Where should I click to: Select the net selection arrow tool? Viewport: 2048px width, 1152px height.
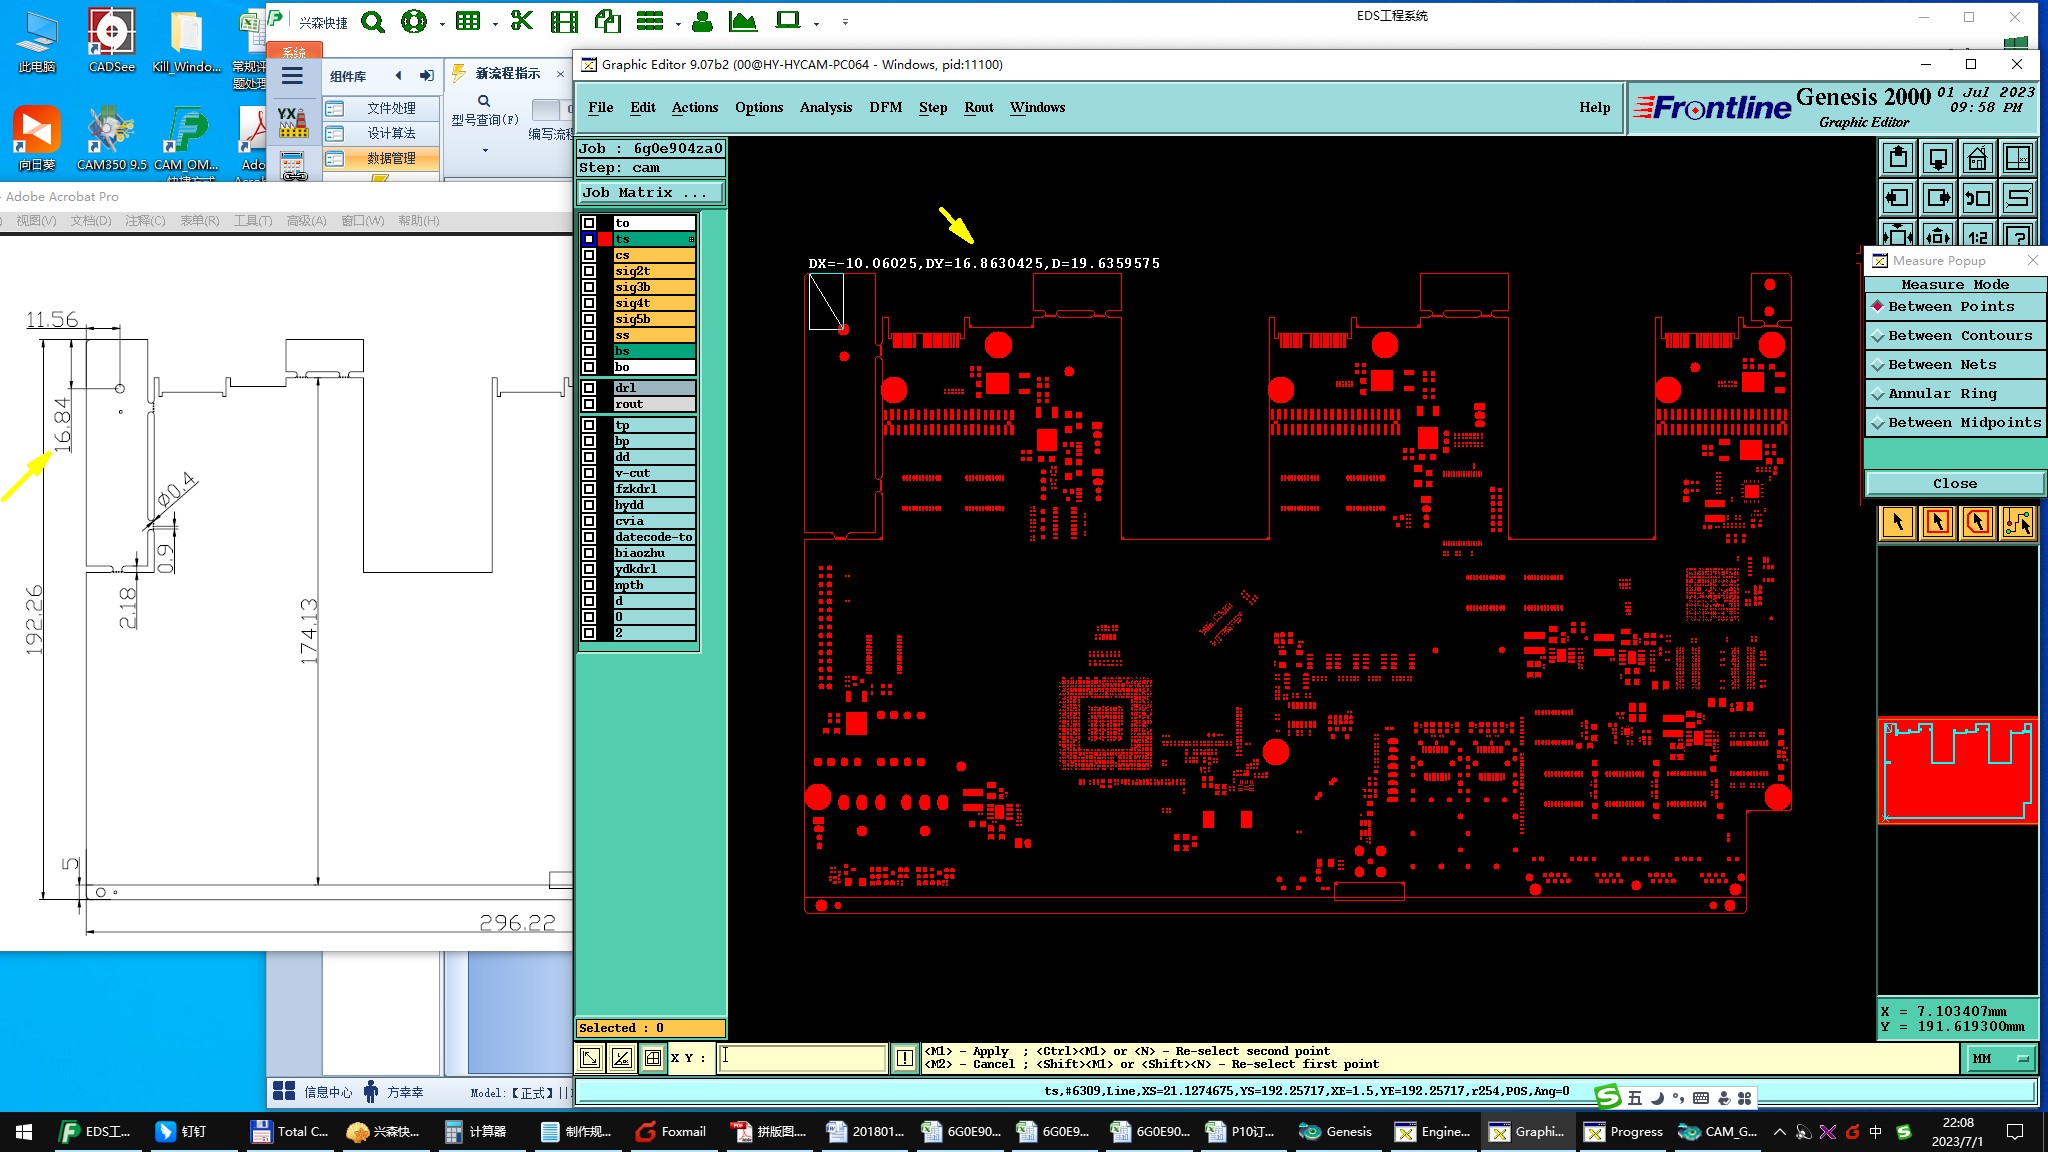click(2017, 522)
